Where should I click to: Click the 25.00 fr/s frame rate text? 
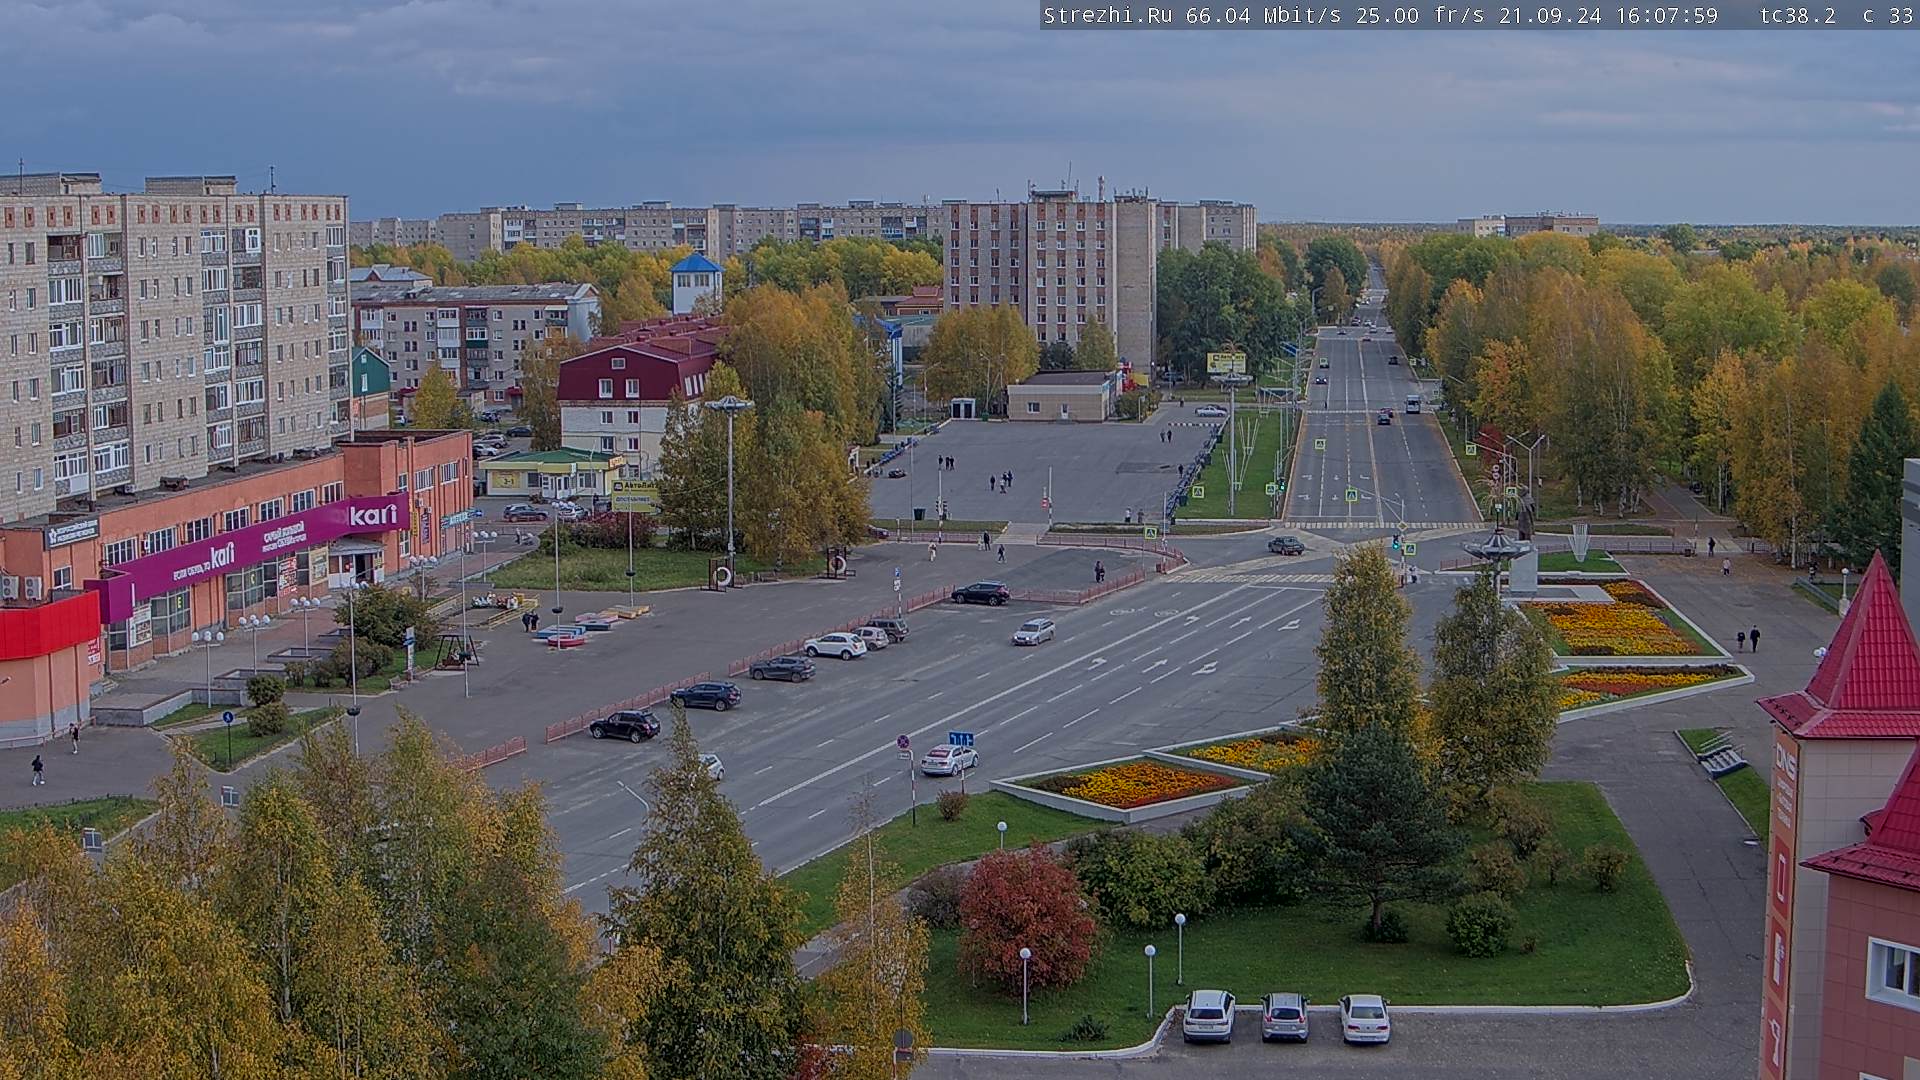1421,15
